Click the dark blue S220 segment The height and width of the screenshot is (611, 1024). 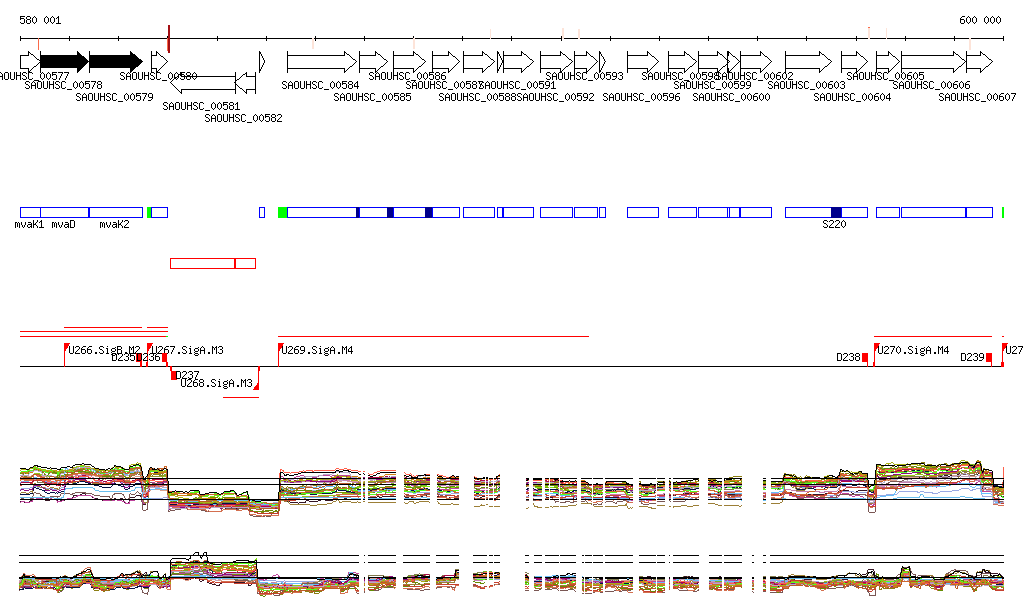point(836,212)
